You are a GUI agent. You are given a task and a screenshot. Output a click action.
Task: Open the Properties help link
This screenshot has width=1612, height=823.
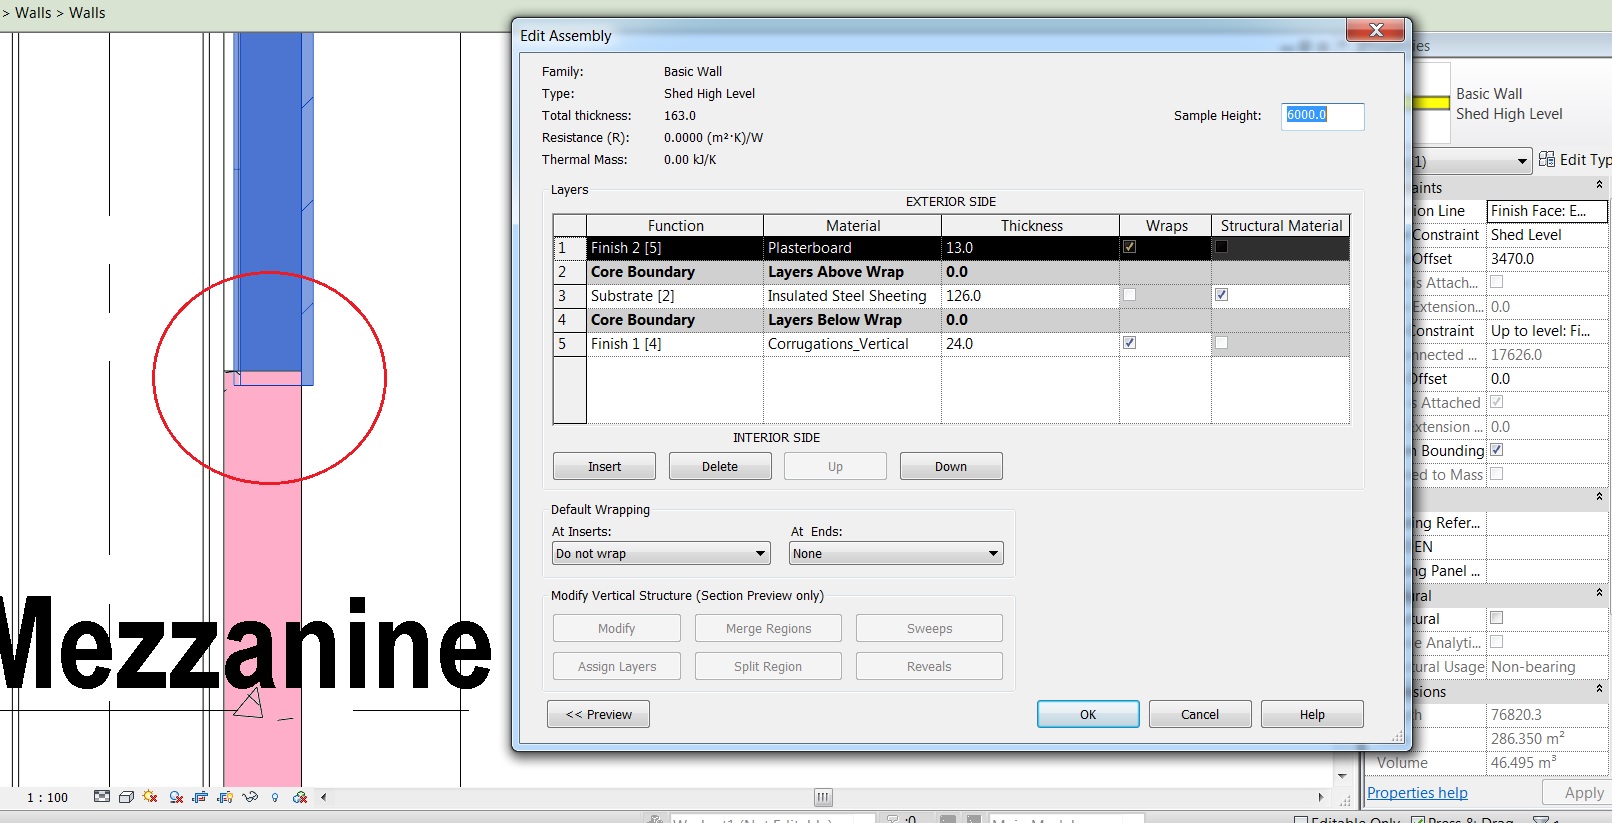[x=1417, y=793]
